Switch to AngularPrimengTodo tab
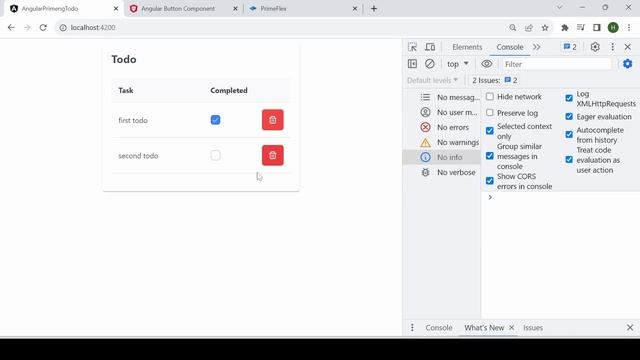The width and height of the screenshot is (640, 360). pyautogui.click(x=63, y=9)
